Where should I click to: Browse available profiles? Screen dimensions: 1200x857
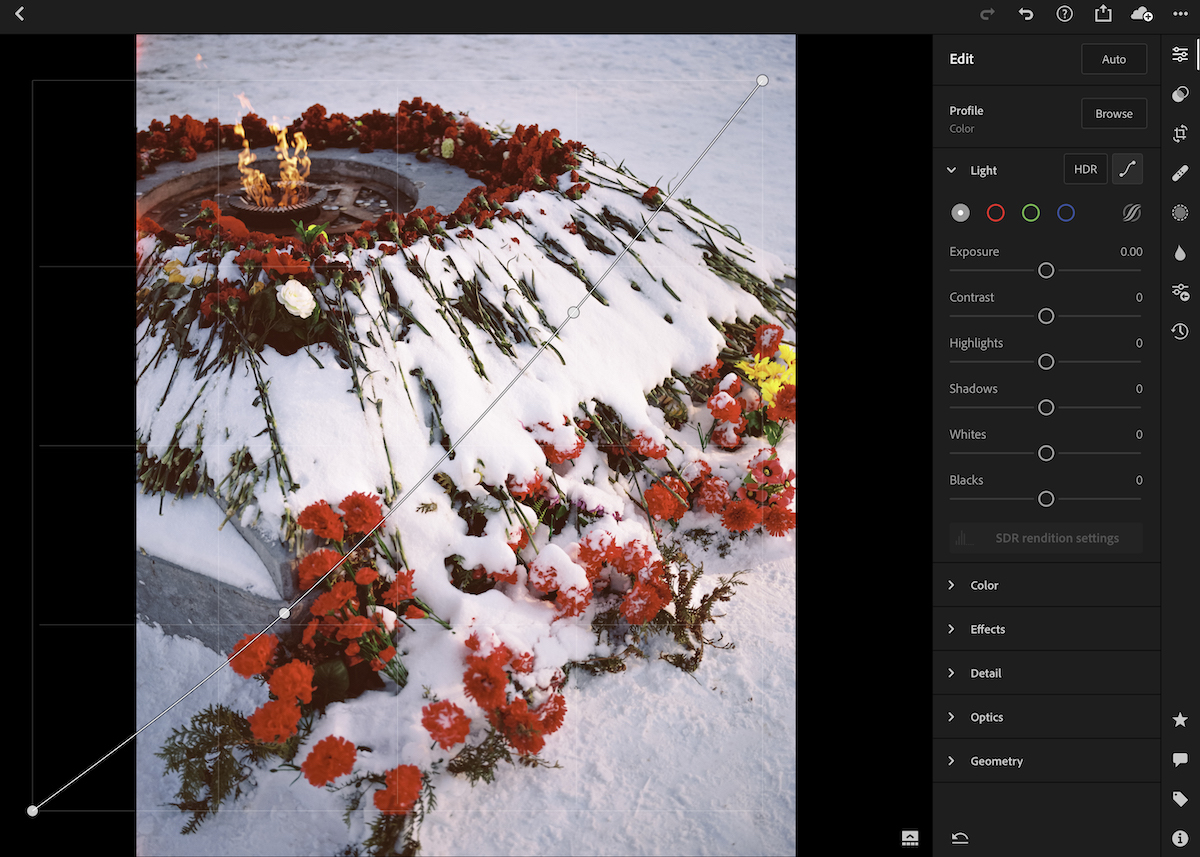point(1114,113)
